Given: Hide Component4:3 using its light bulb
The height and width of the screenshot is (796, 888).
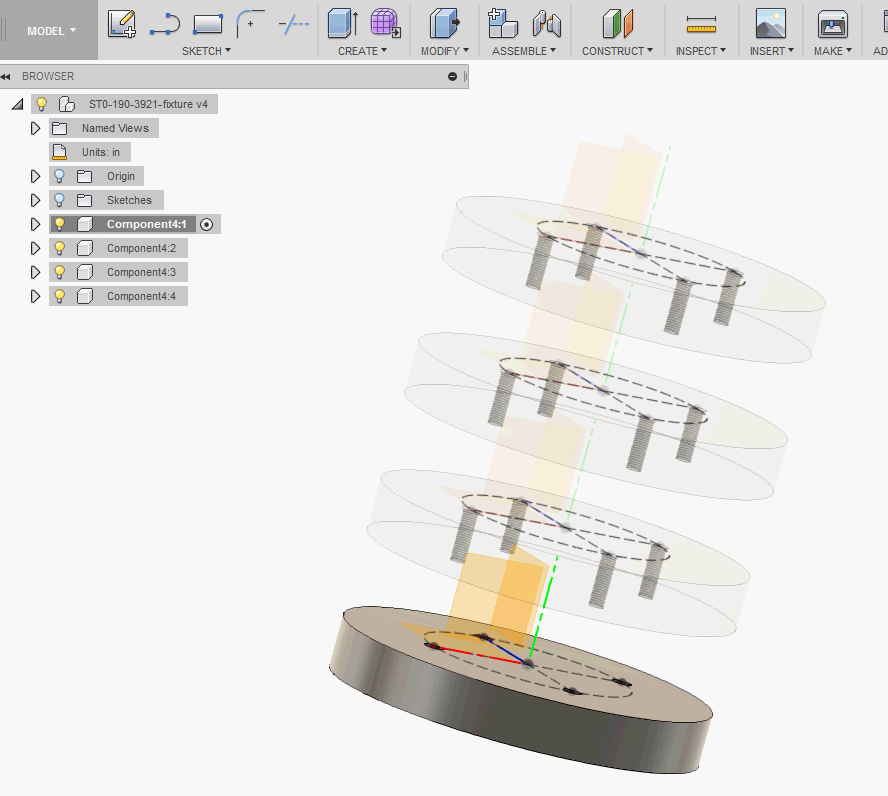Looking at the screenshot, I should 59,272.
